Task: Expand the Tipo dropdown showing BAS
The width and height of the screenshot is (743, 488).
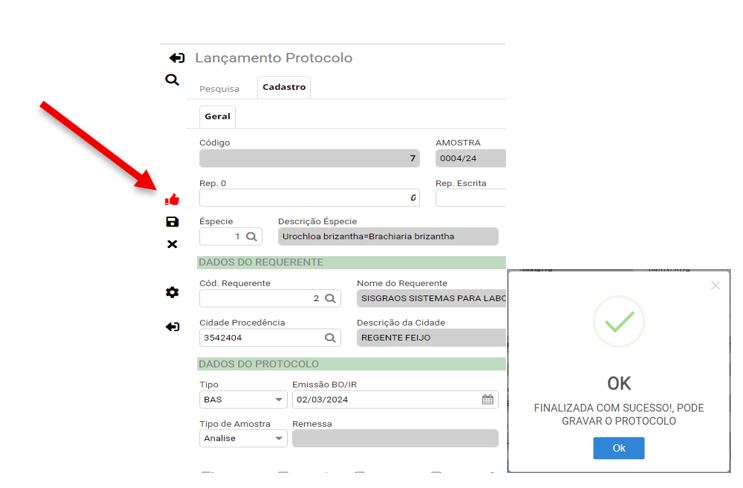Action: click(279, 400)
